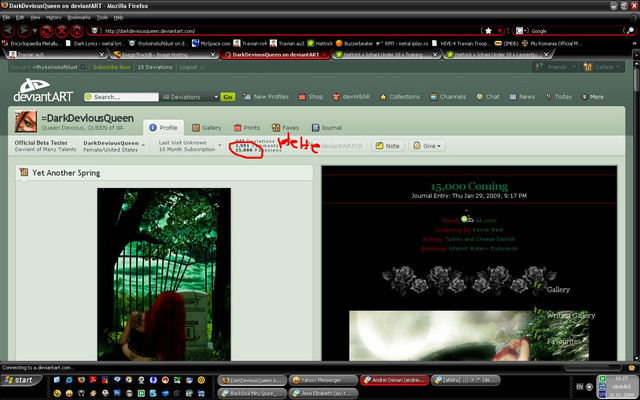Open the browser Home page icon
This screenshot has width=640, height=400.
coord(77,31)
